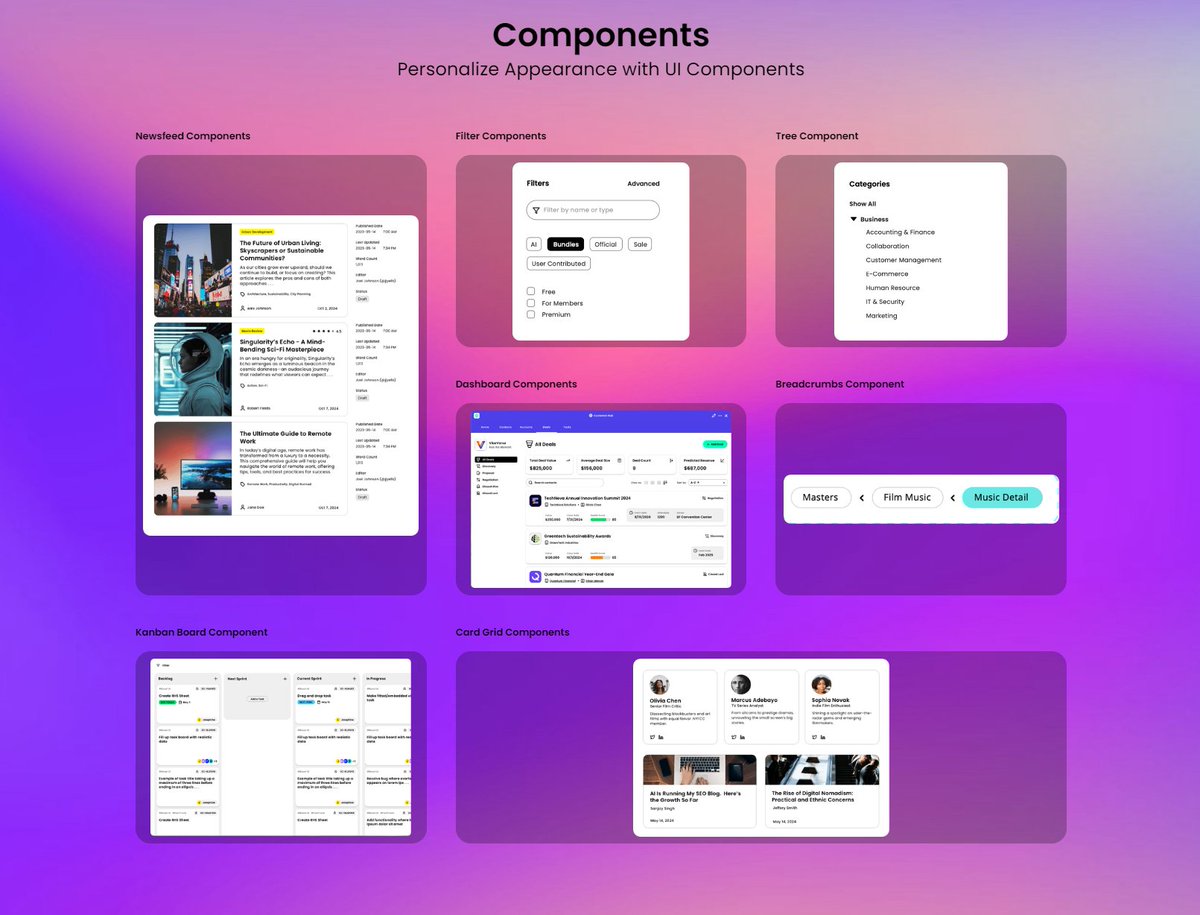Click the star rating on Singularity's Echo article
This screenshot has width=1200, height=915.
pos(322,331)
